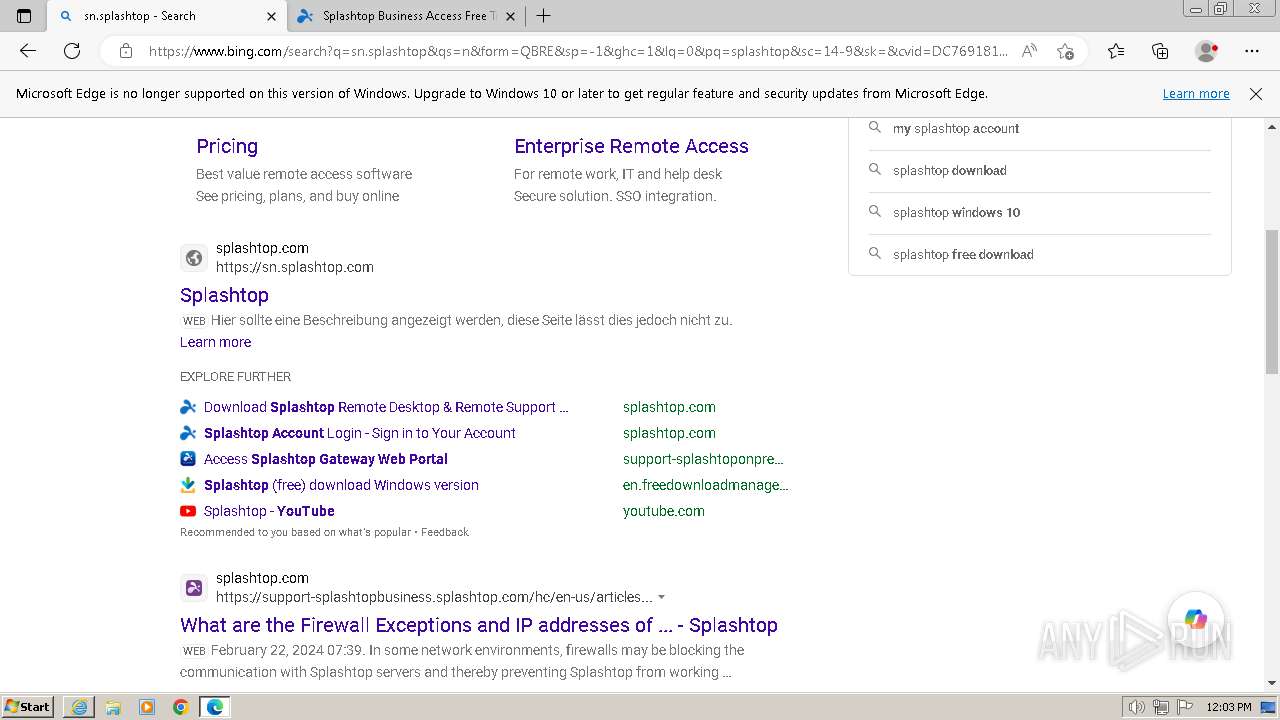Open the Windows Start menu
The width and height of the screenshot is (1280, 720).
point(28,707)
